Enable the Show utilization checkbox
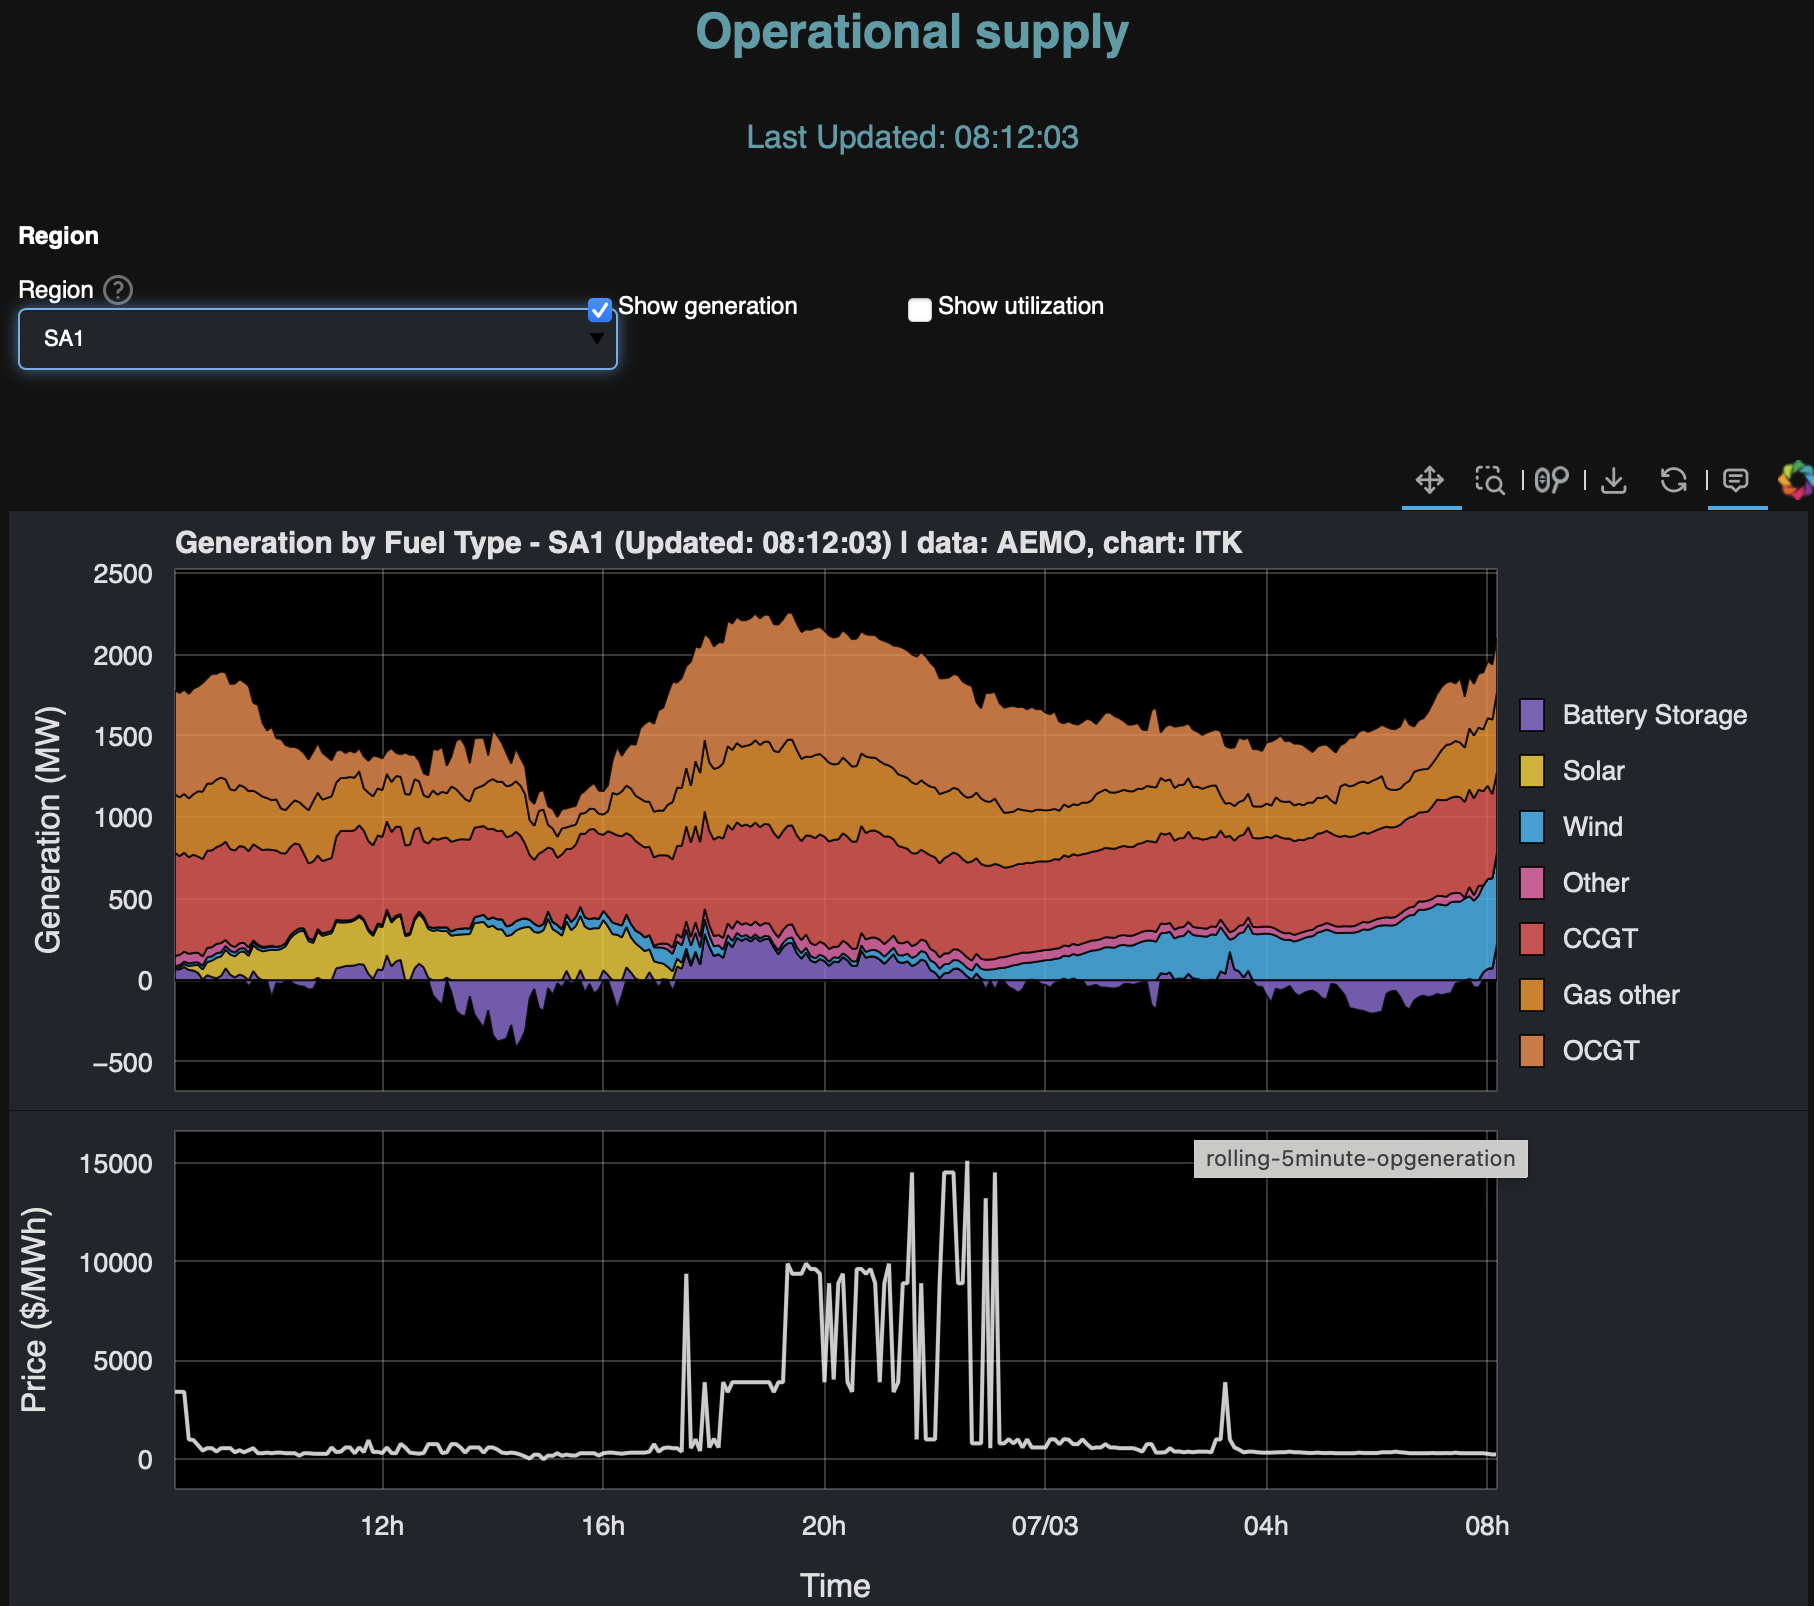Viewport: 1814px width, 1606px height. (x=920, y=310)
